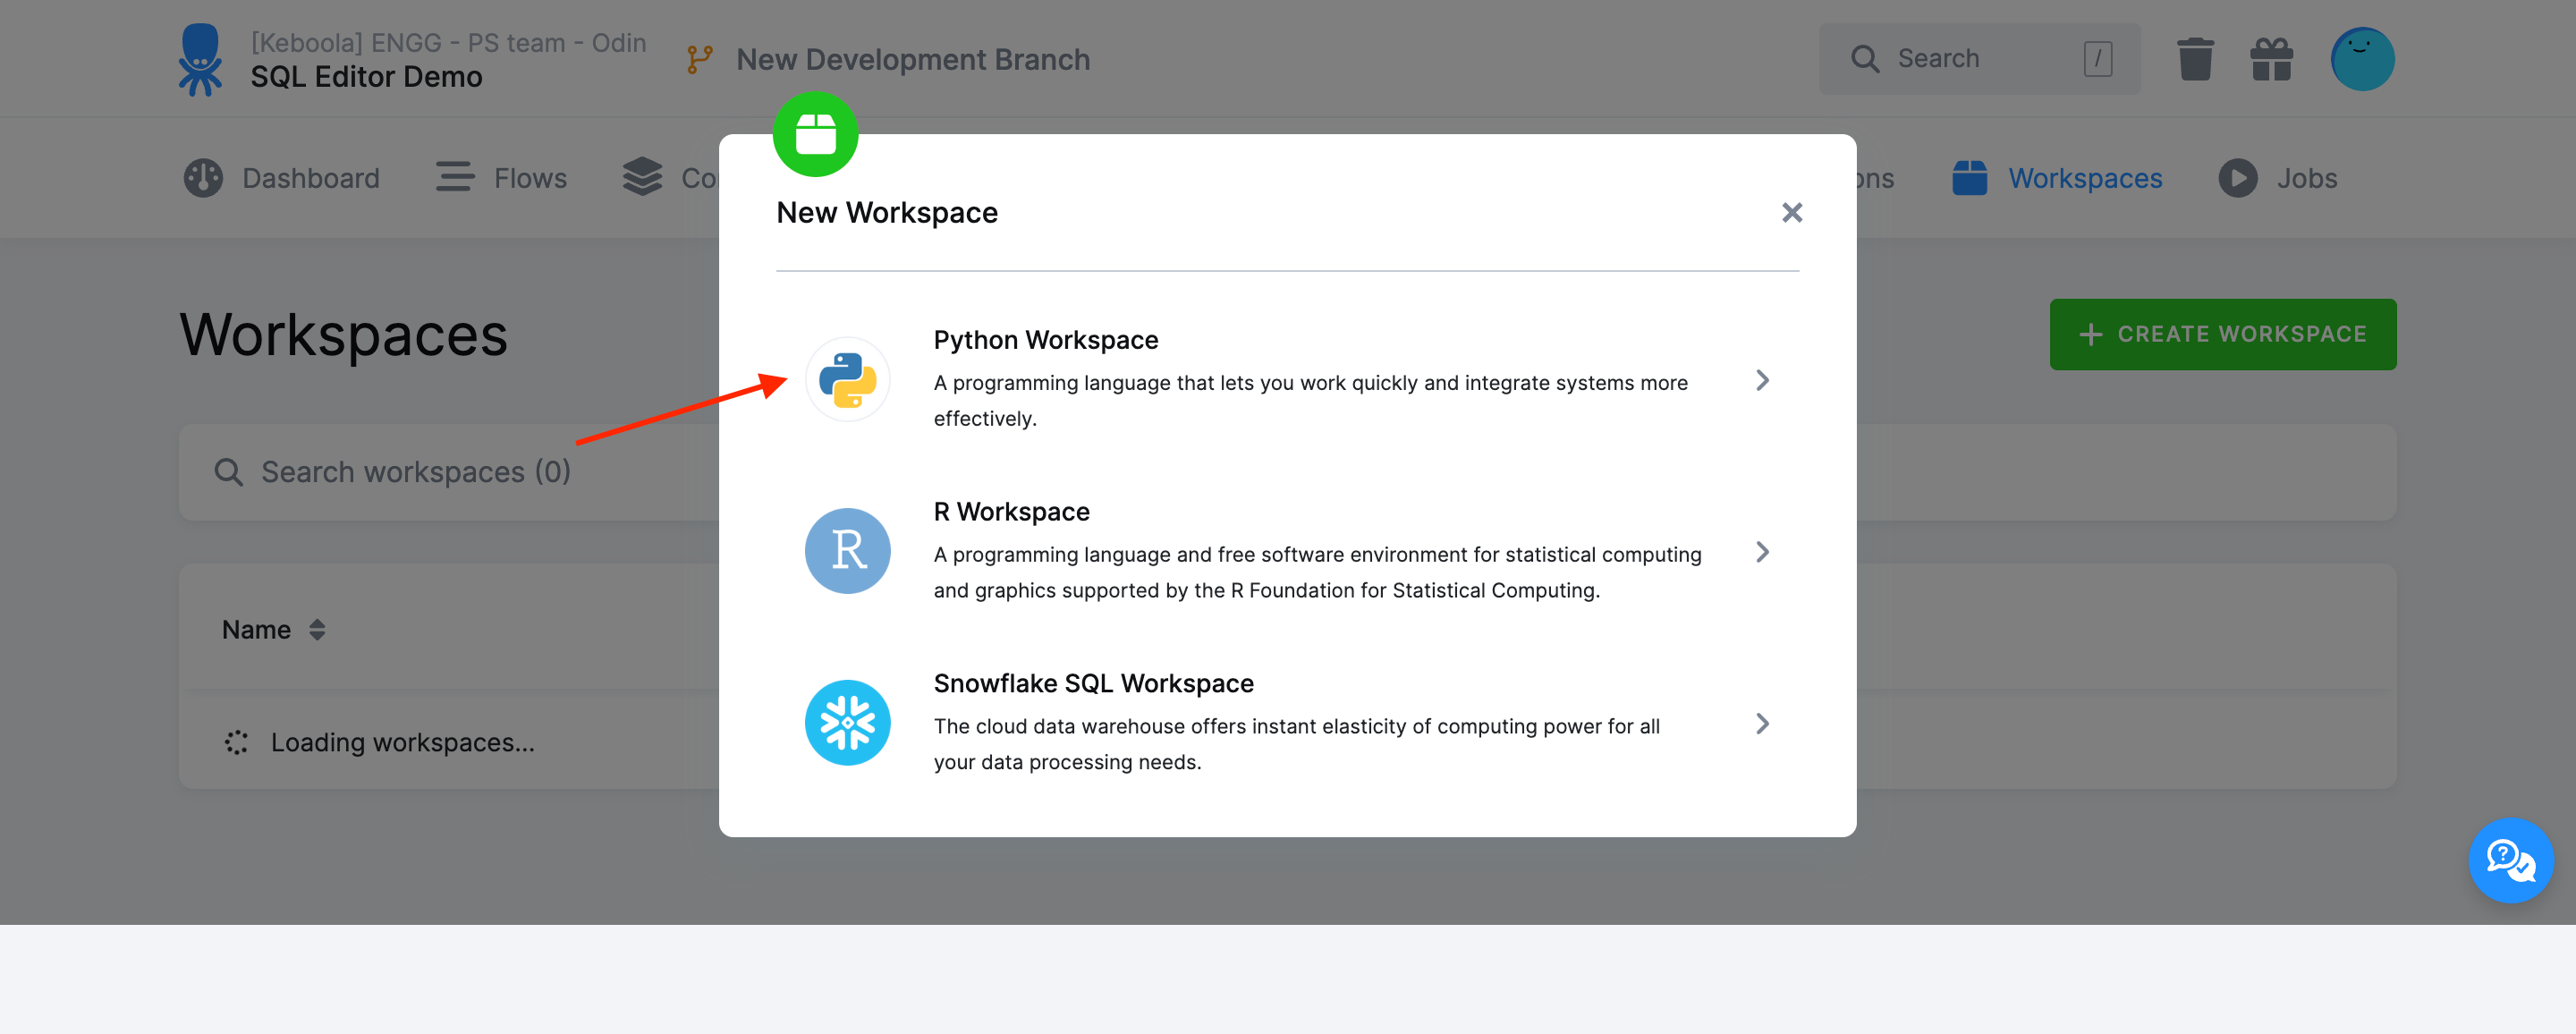Screen dimensions: 2576x1034
Task: Open the Dashboard section
Action: pyautogui.click(x=281, y=178)
